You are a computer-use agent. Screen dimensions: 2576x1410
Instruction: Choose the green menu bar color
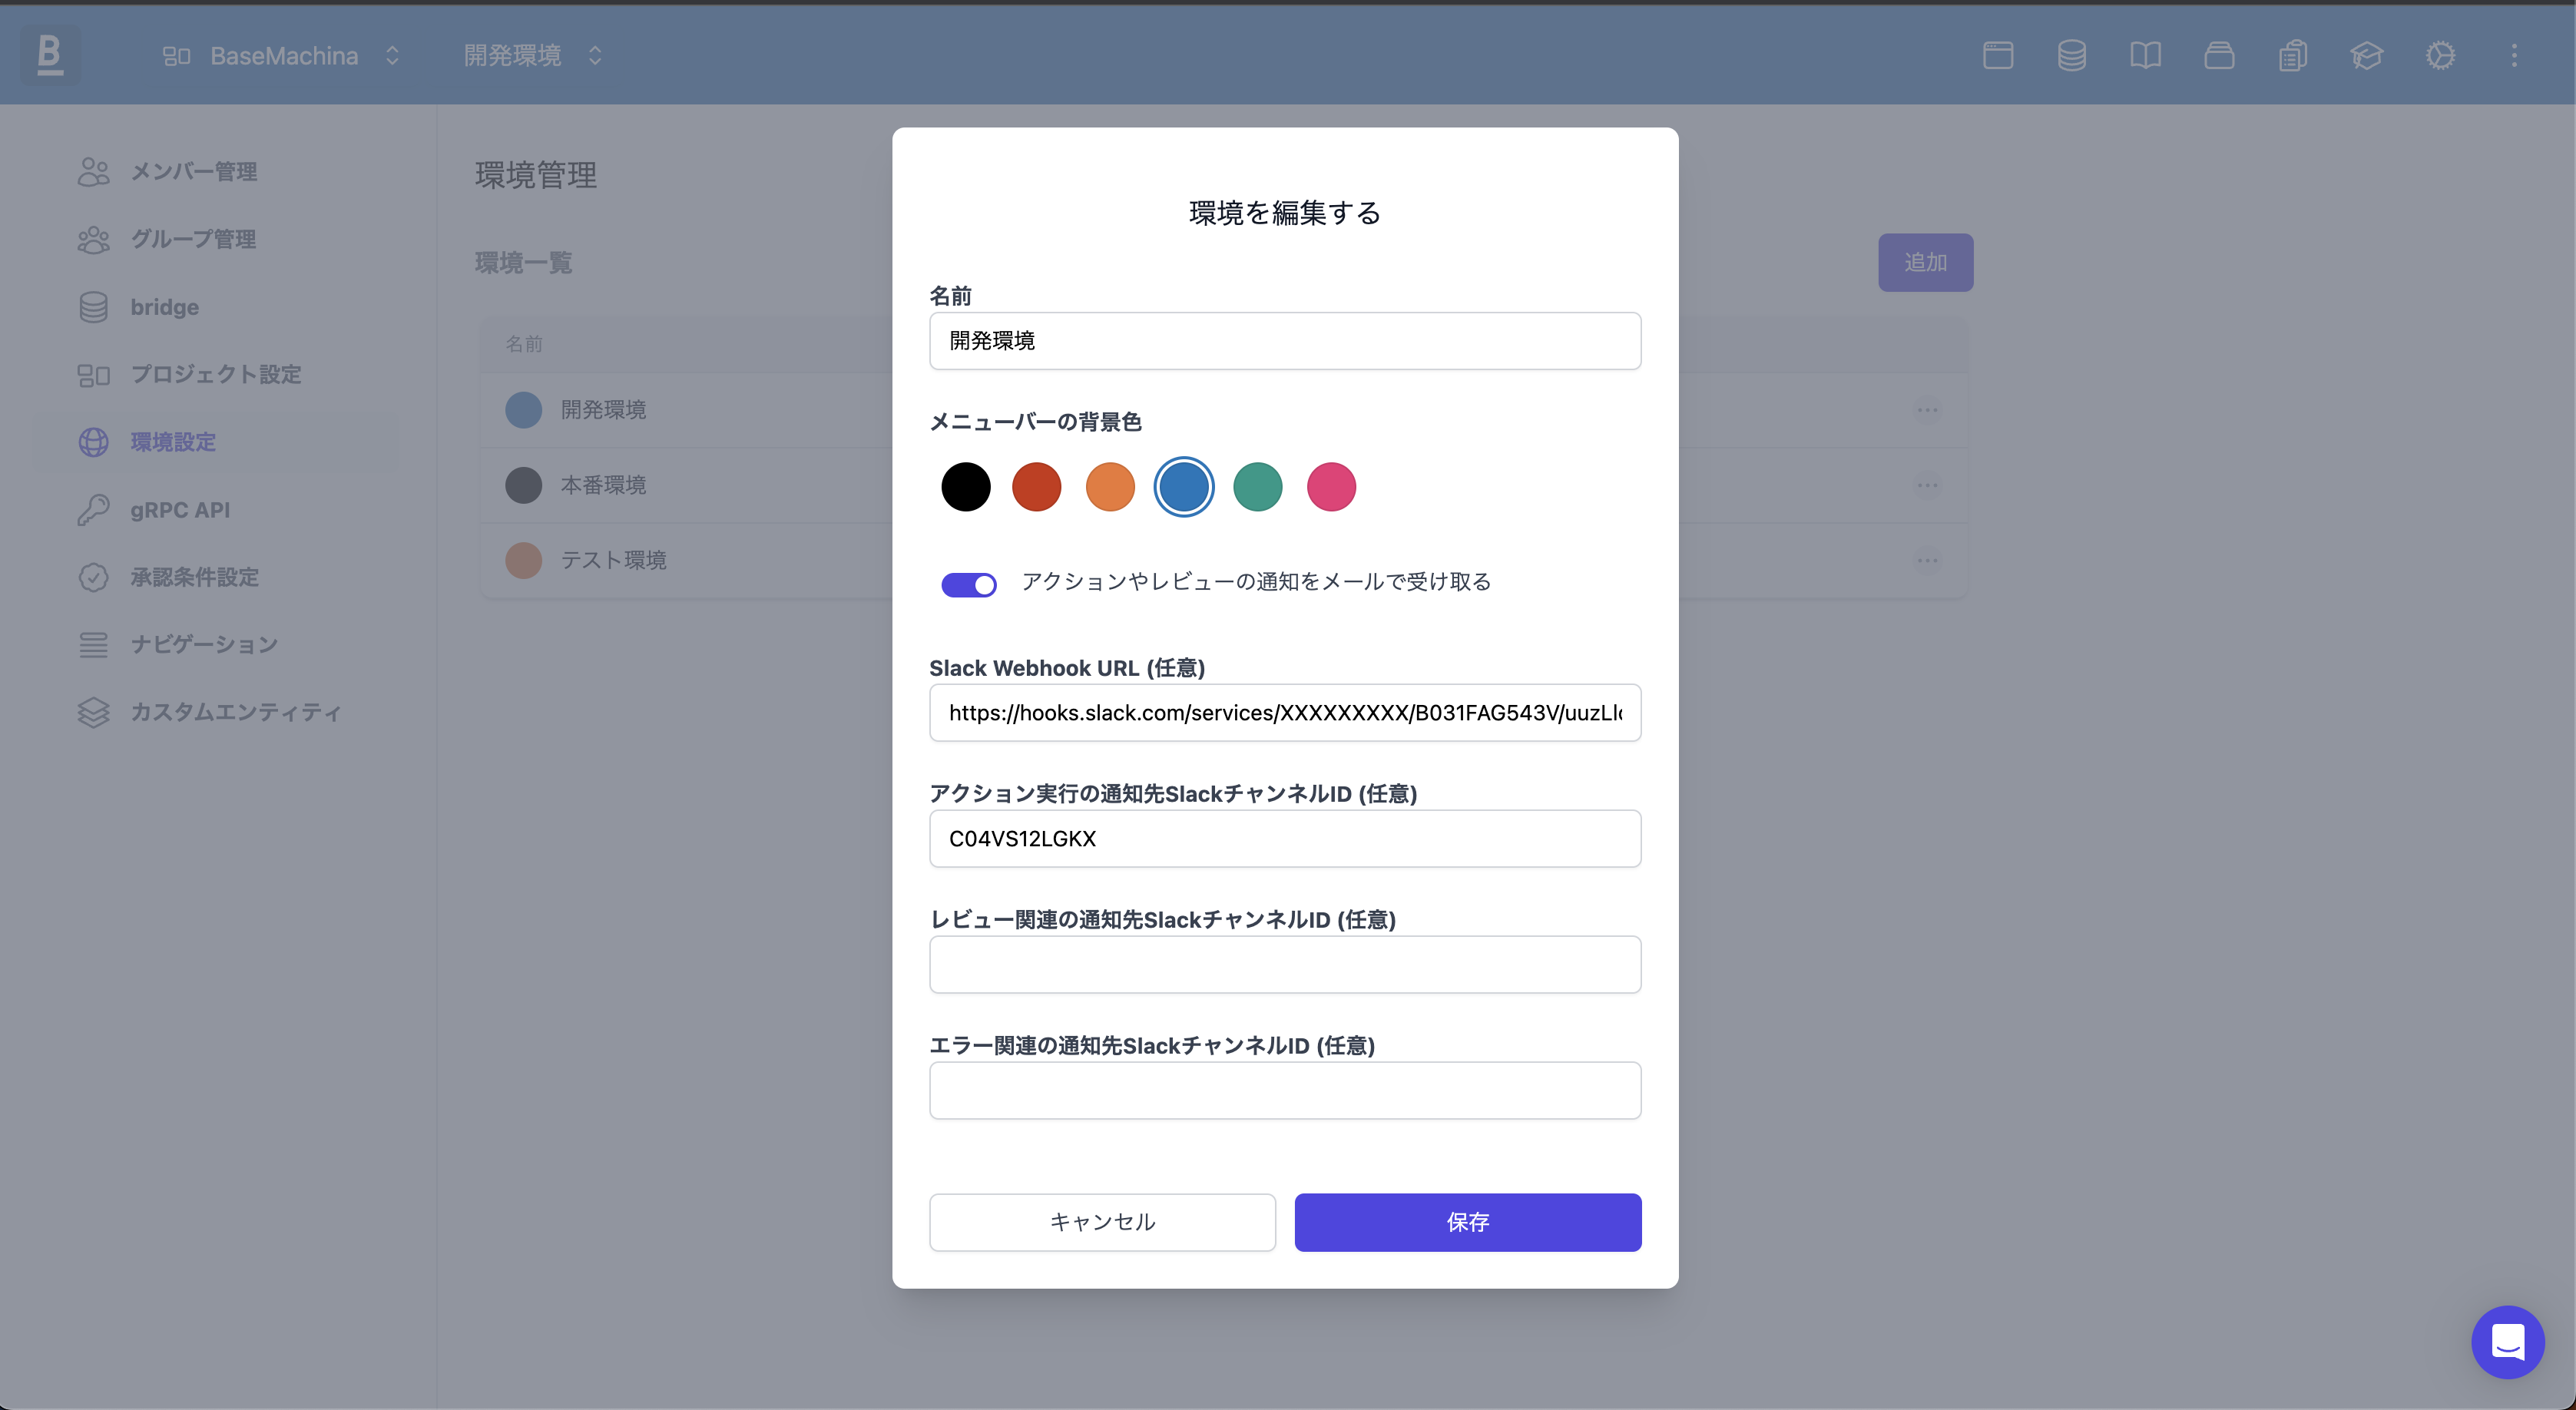tap(1257, 487)
